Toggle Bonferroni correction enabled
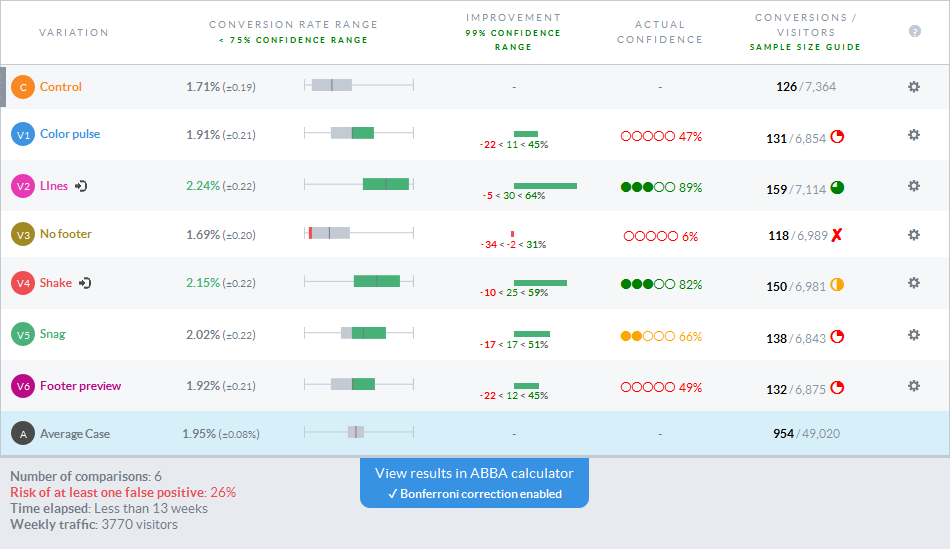 [474, 494]
